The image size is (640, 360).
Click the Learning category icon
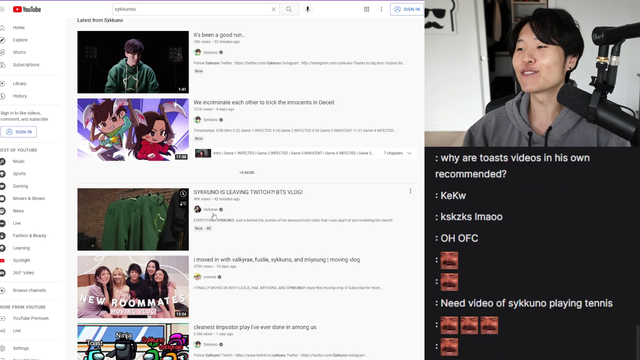click(2, 248)
